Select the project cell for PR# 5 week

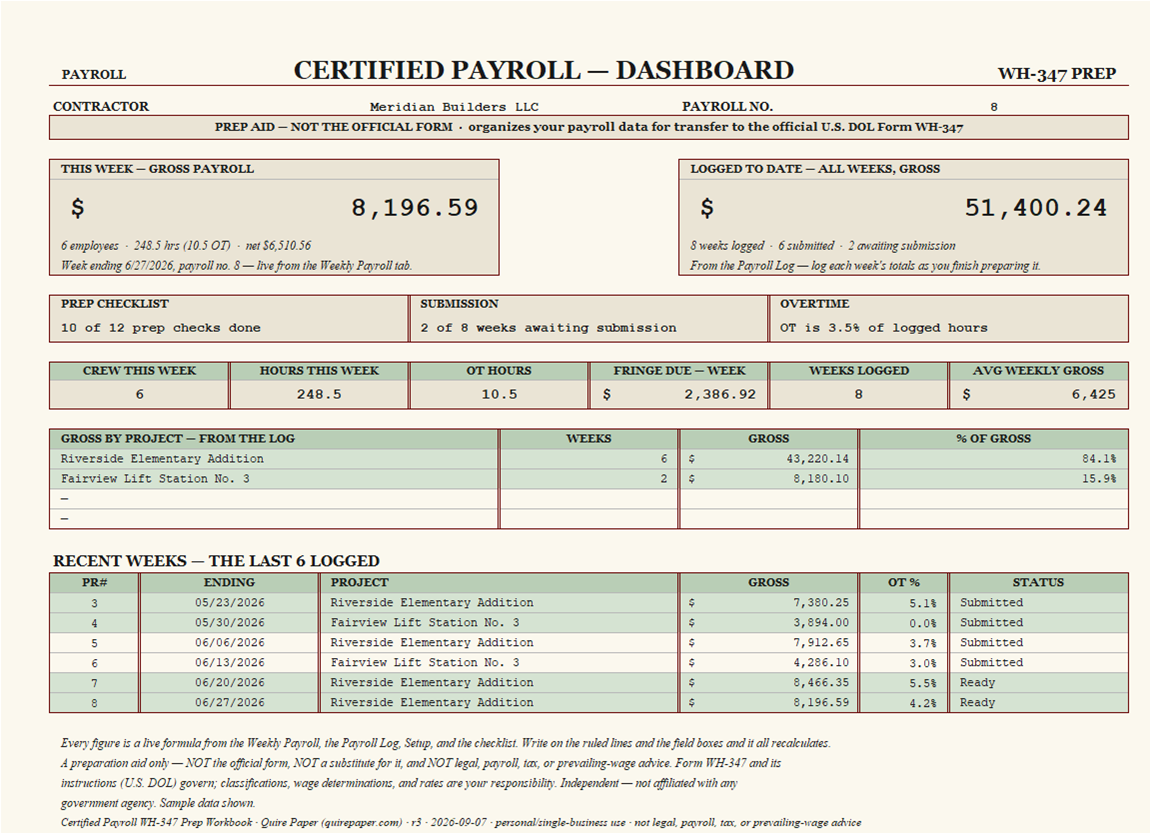[x=499, y=642]
